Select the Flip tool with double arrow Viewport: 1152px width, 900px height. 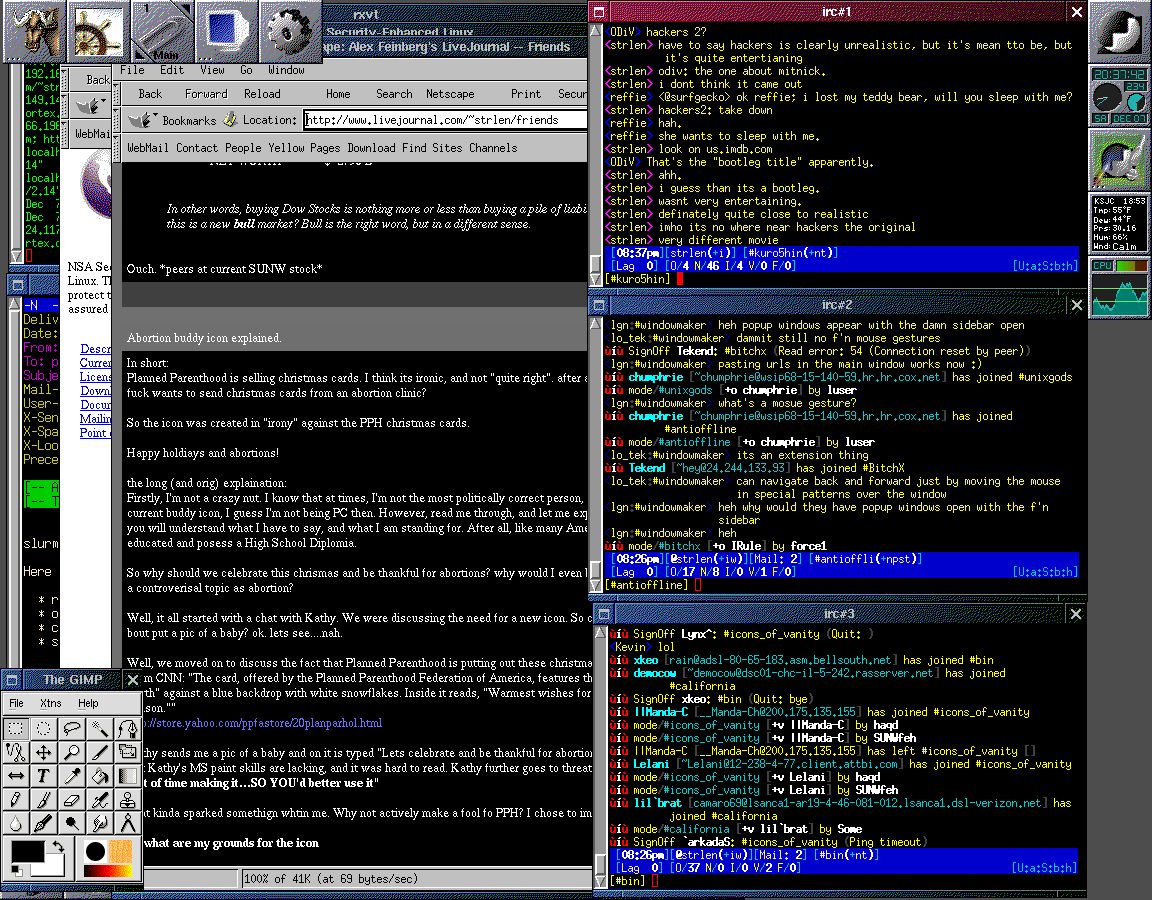click(15, 775)
